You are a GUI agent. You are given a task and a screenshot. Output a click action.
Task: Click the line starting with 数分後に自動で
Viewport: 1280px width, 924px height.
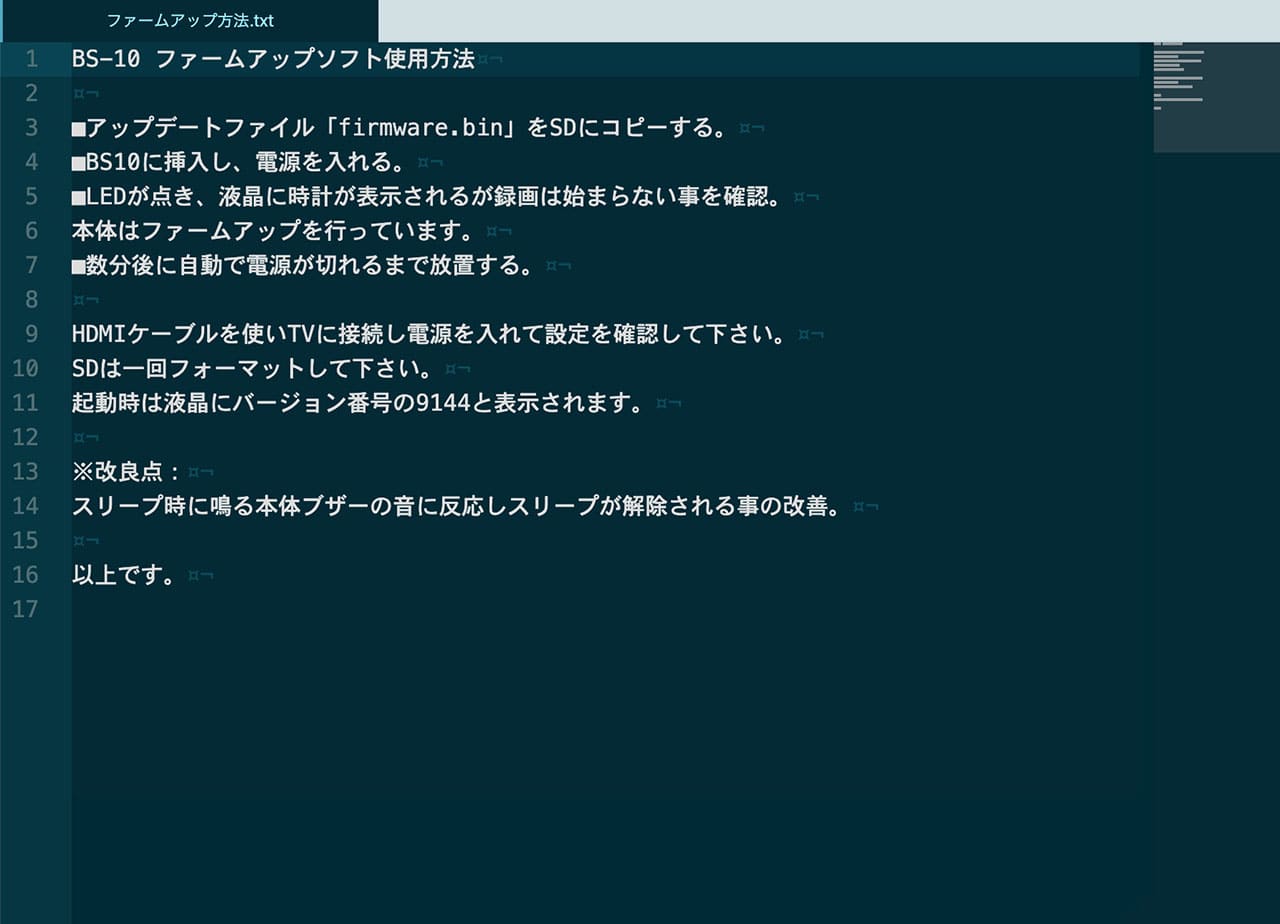[302, 266]
